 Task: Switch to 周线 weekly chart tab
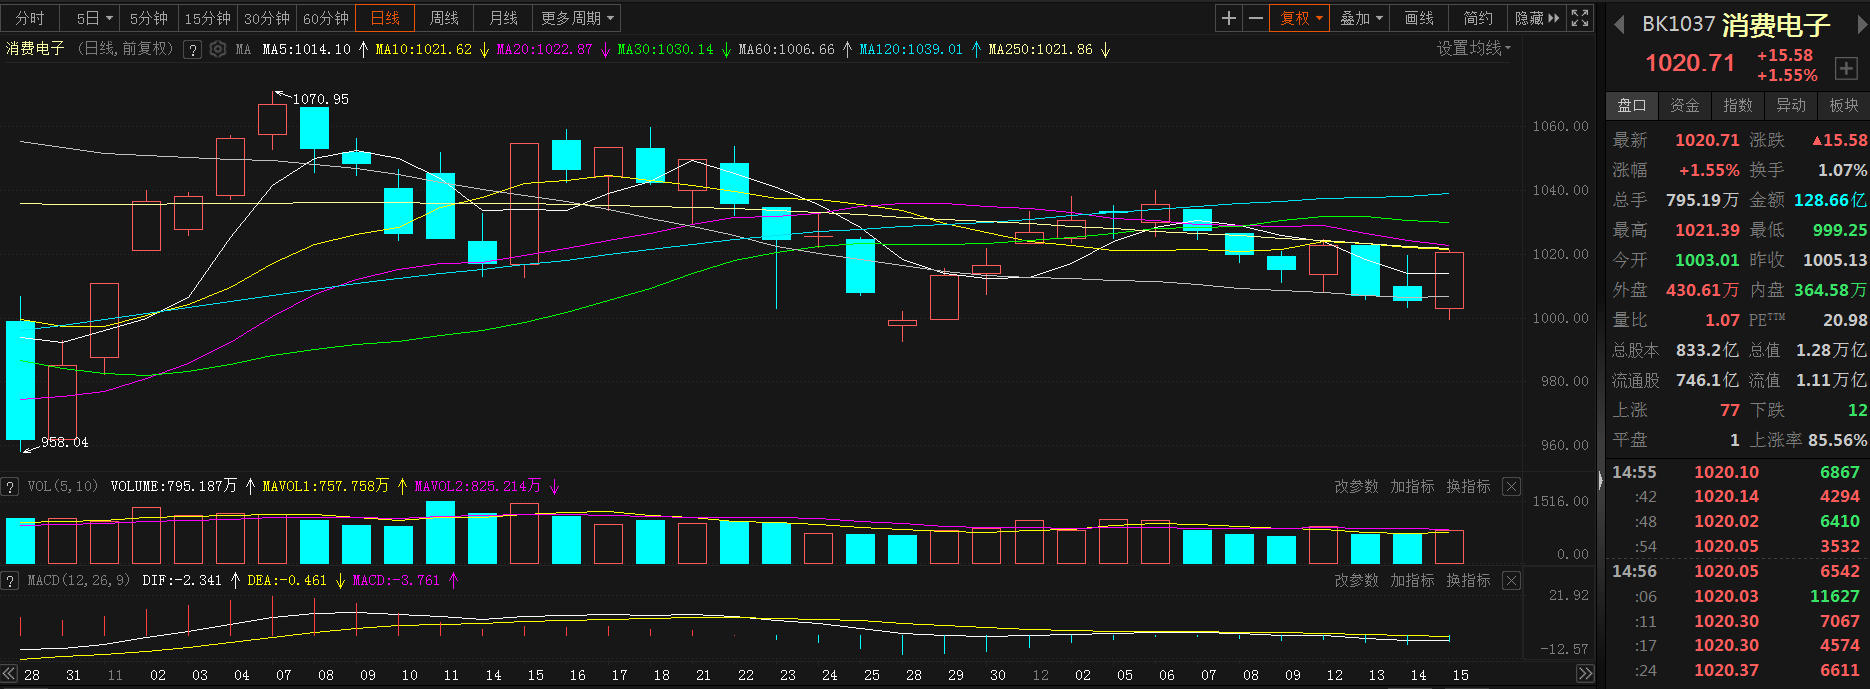coord(444,18)
